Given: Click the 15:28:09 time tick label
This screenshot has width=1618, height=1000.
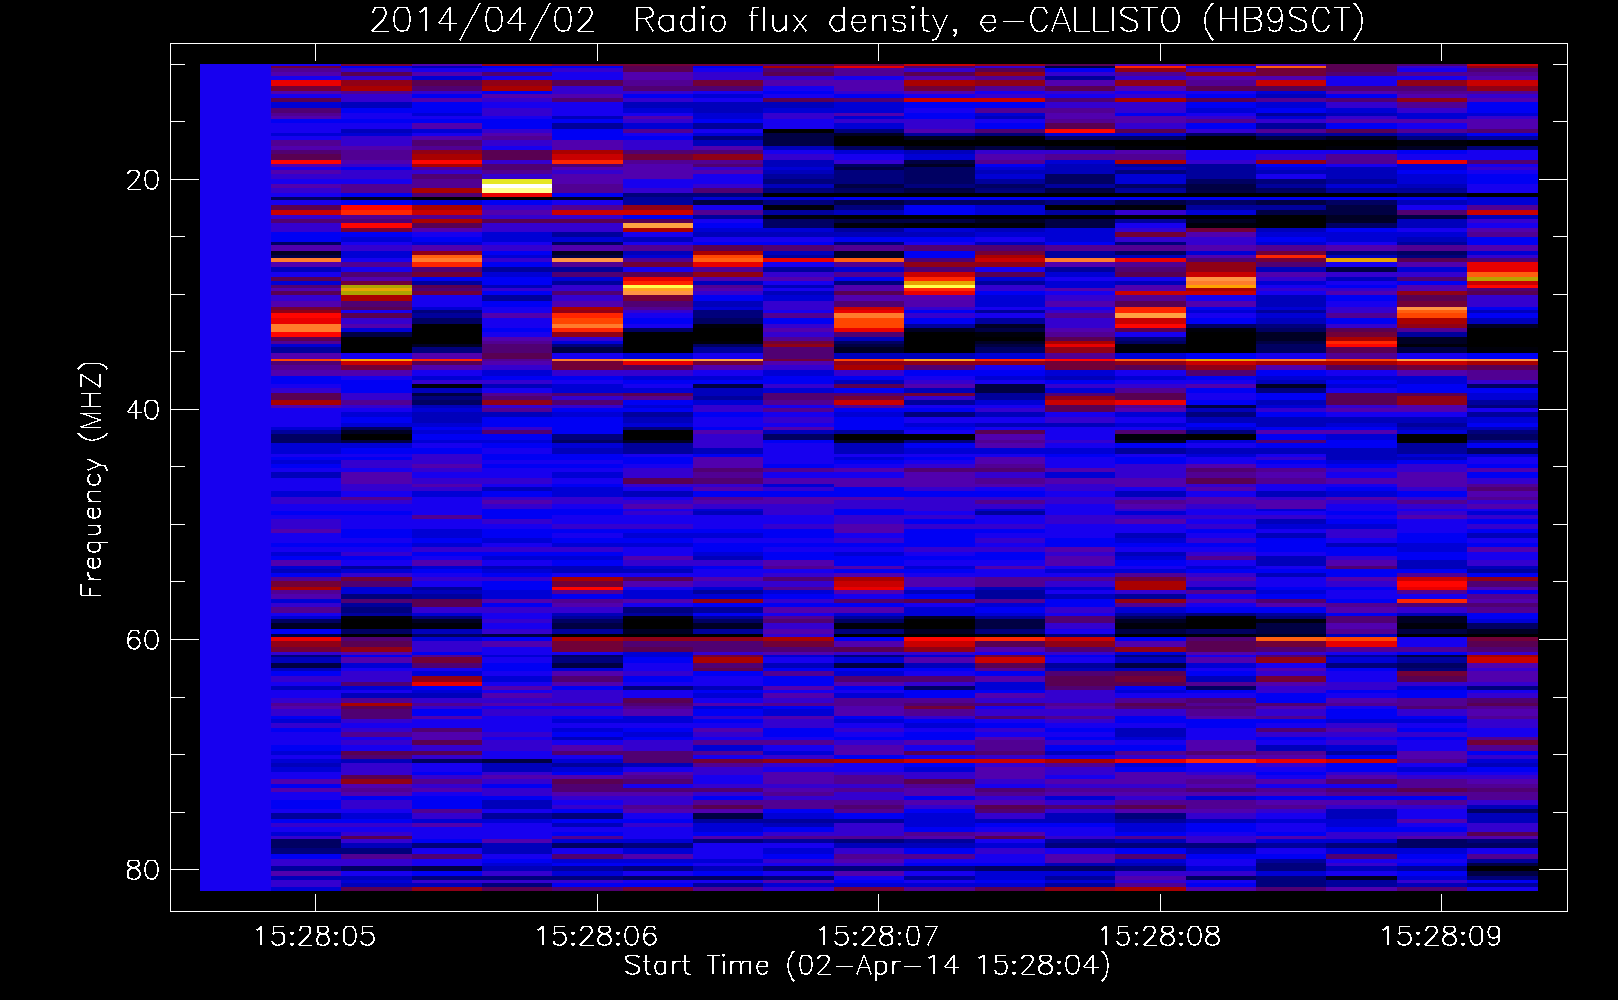Looking at the screenshot, I should point(1441,936).
